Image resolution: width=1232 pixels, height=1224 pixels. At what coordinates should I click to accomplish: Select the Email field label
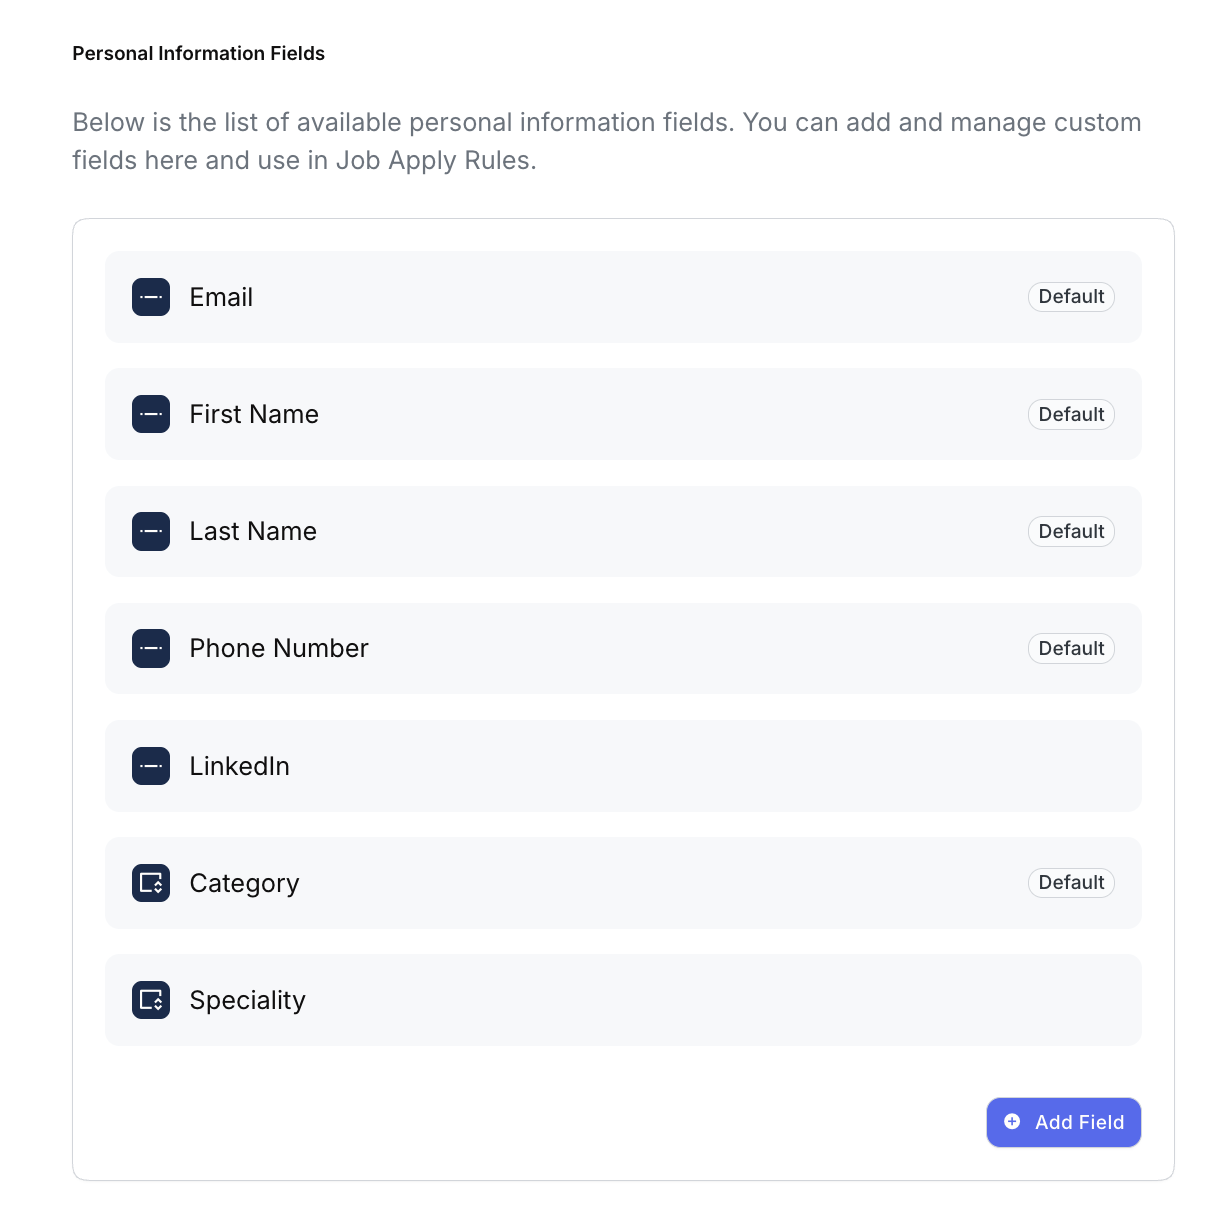click(221, 297)
